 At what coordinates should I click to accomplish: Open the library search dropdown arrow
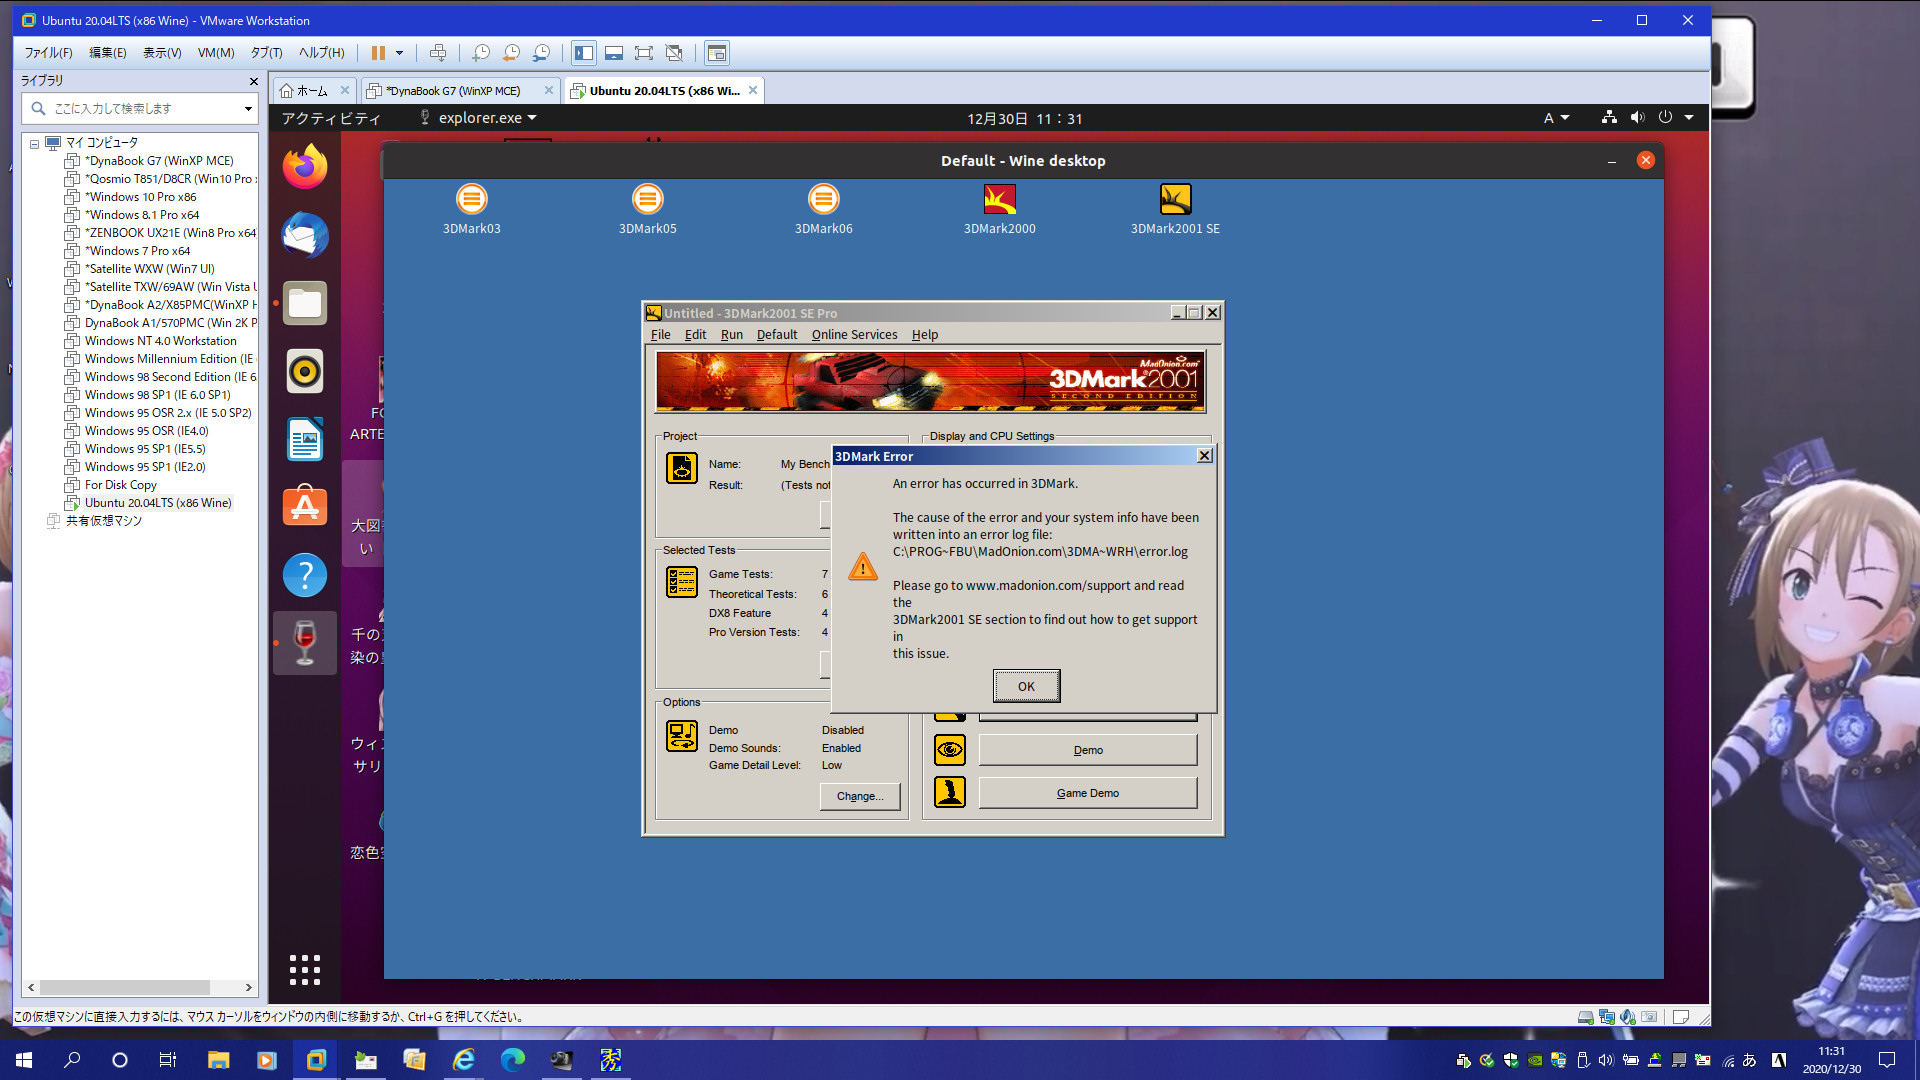click(x=248, y=109)
